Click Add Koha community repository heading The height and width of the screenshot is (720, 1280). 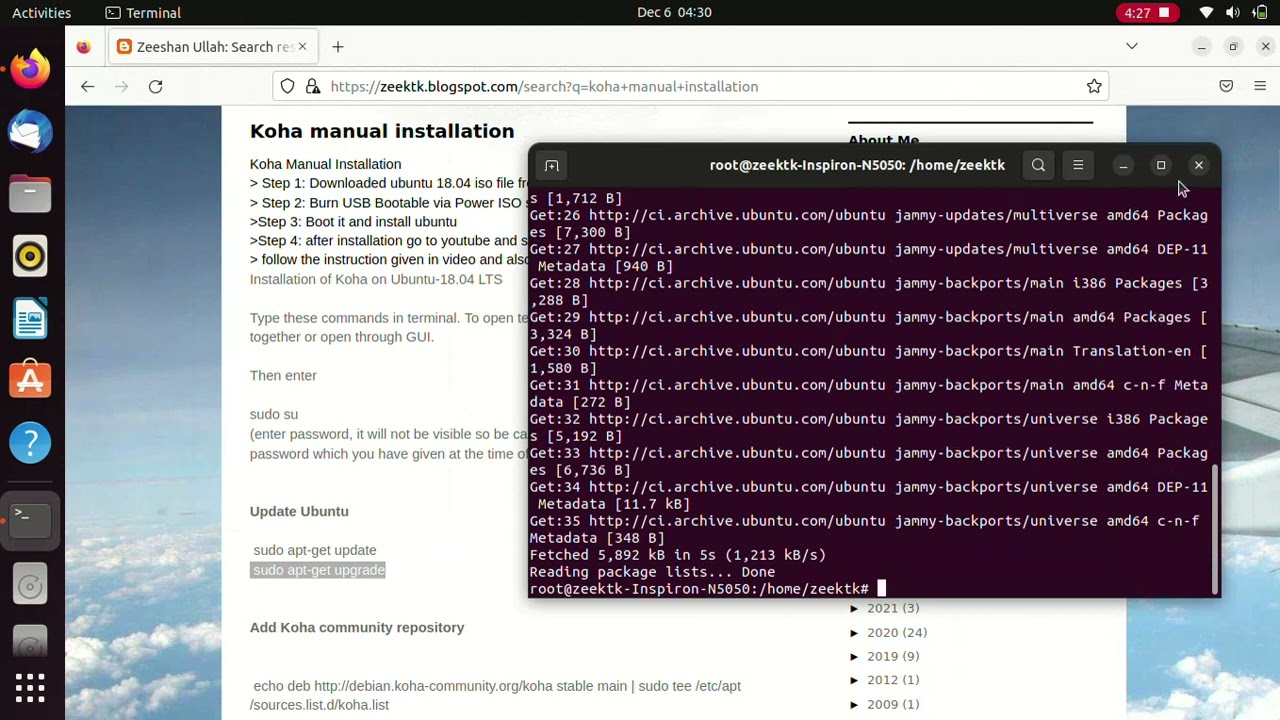click(x=357, y=627)
